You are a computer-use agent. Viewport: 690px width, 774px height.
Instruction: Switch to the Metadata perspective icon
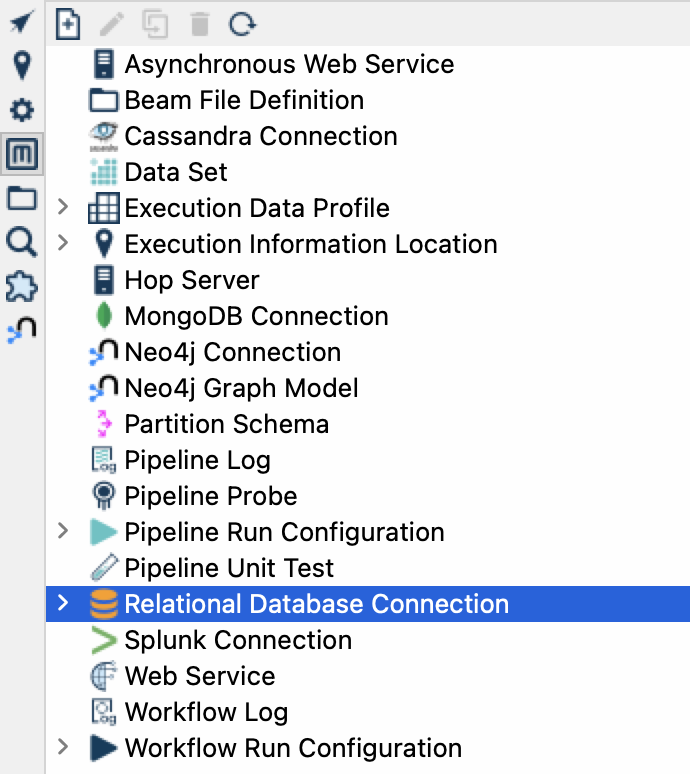pos(22,154)
